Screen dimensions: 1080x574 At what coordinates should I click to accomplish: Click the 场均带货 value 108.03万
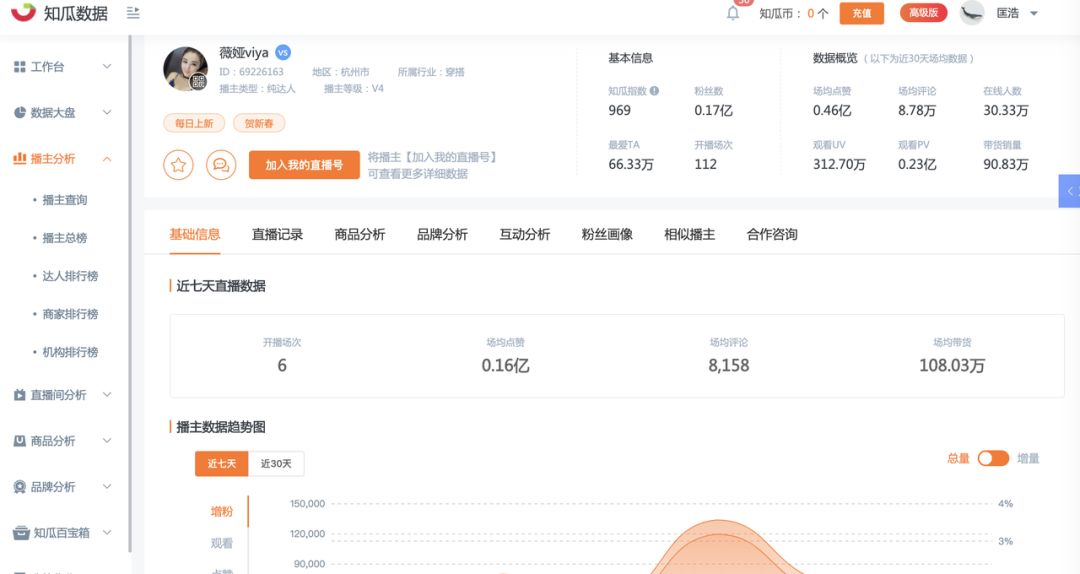[x=952, y=365]
